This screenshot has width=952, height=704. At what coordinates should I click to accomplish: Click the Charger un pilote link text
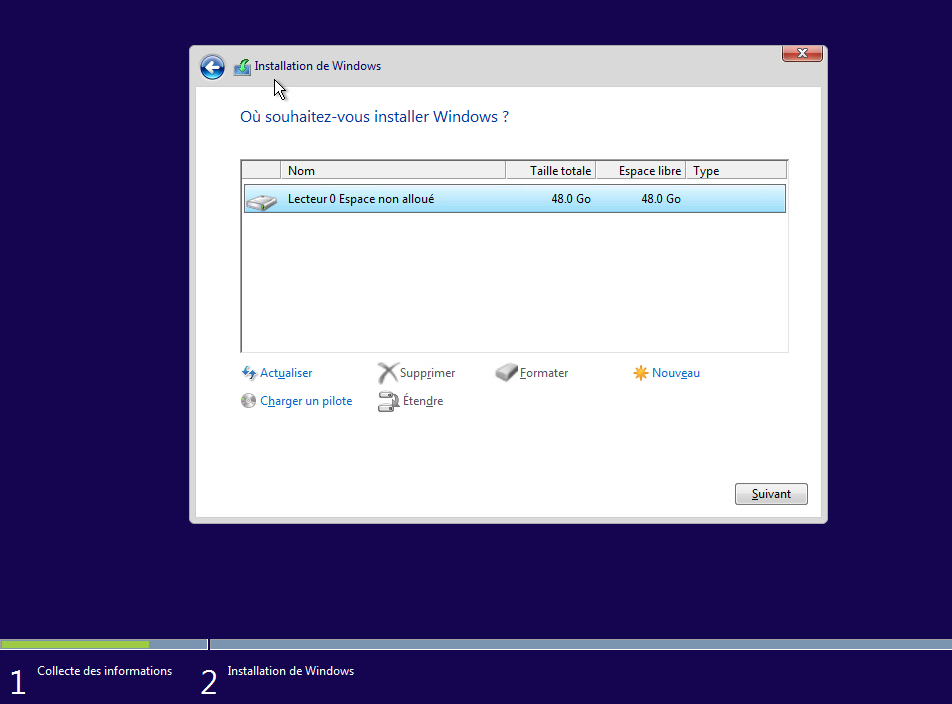306,401
